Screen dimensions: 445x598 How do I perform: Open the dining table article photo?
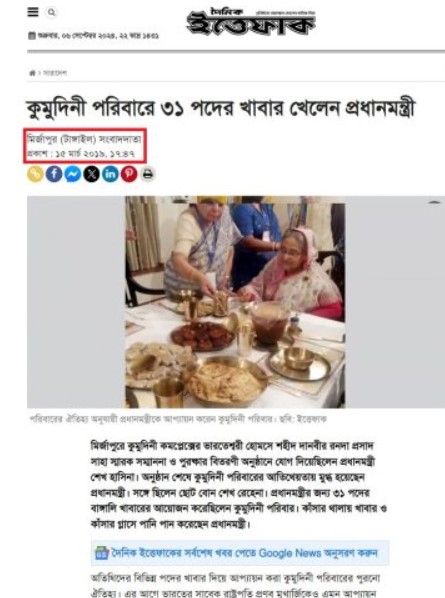[x=235, y=302]
